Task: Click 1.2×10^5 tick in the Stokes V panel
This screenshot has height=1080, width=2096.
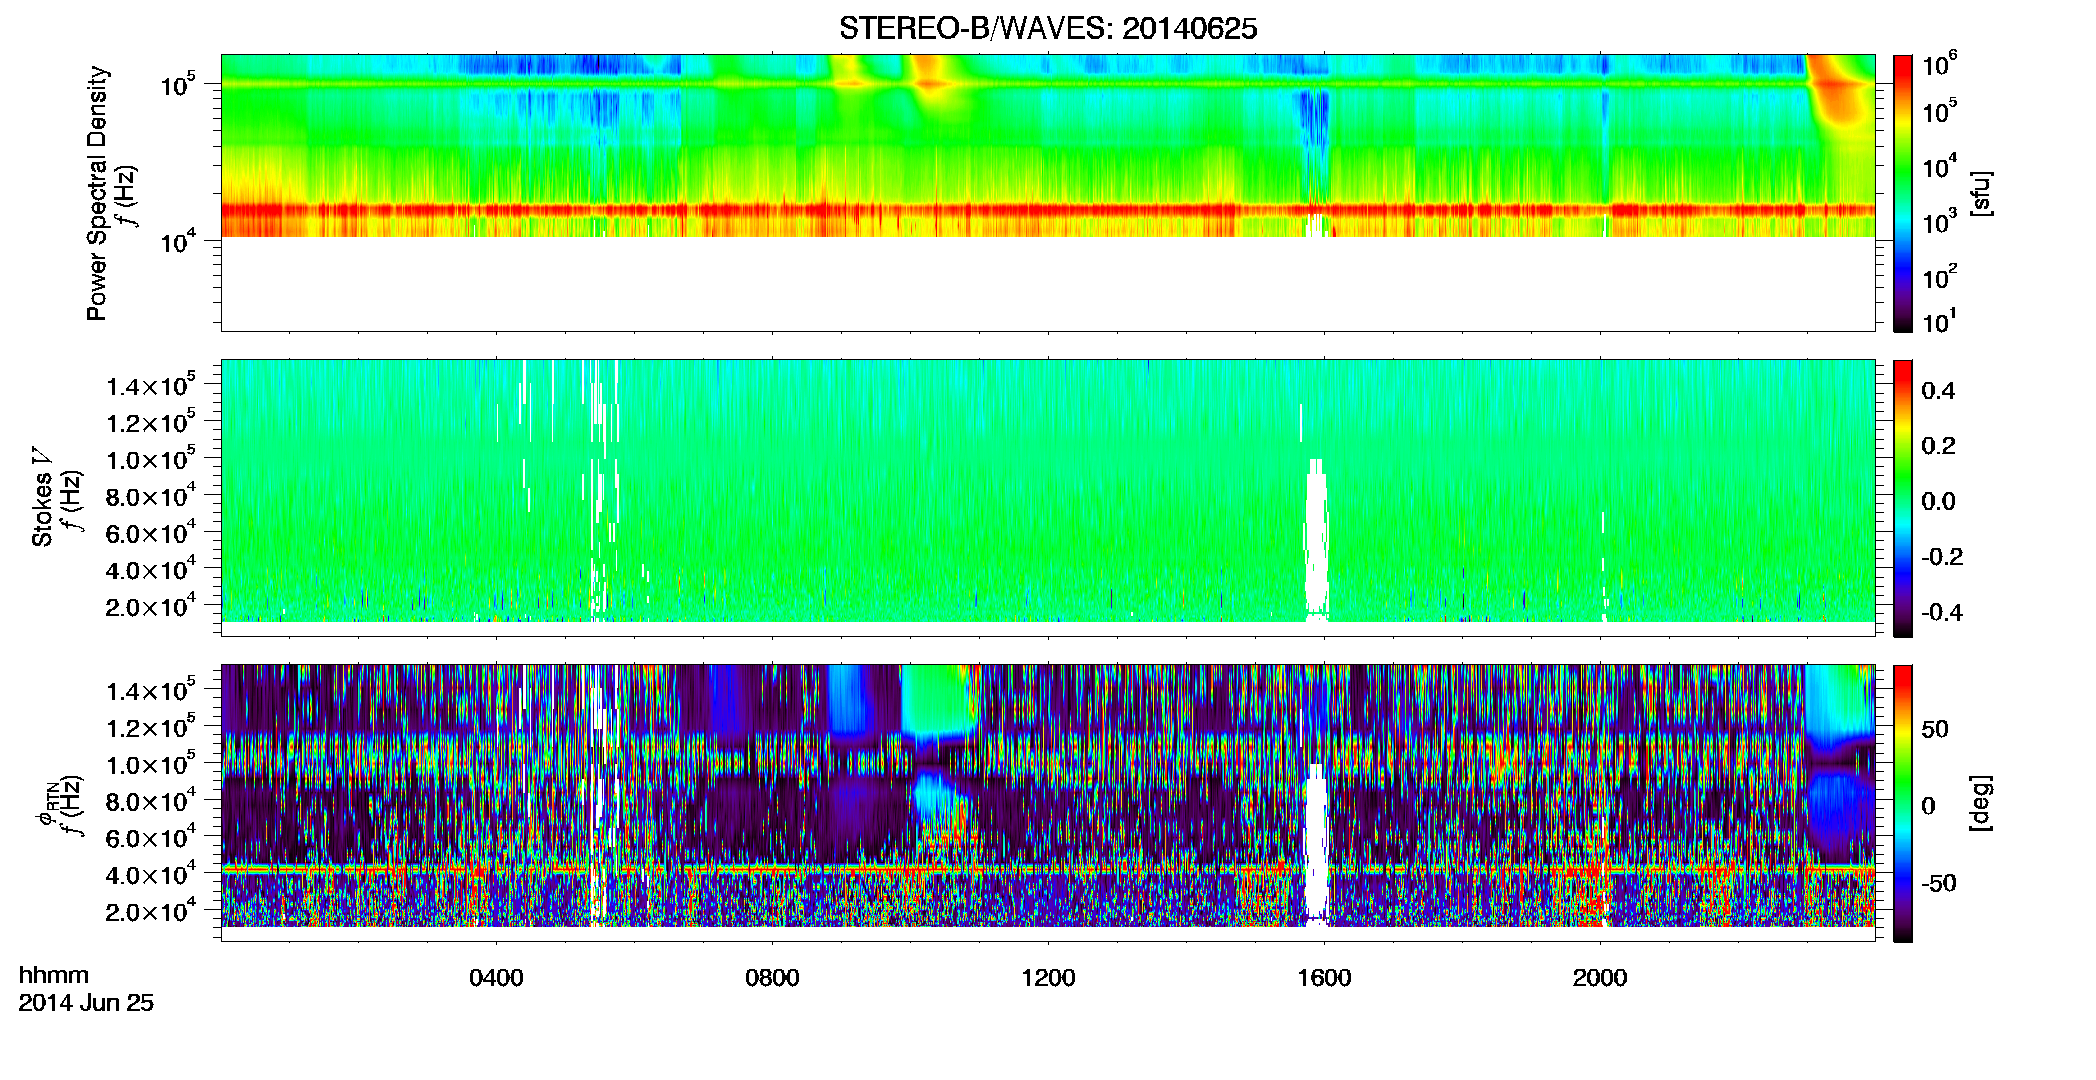Action: pos(150,423)
